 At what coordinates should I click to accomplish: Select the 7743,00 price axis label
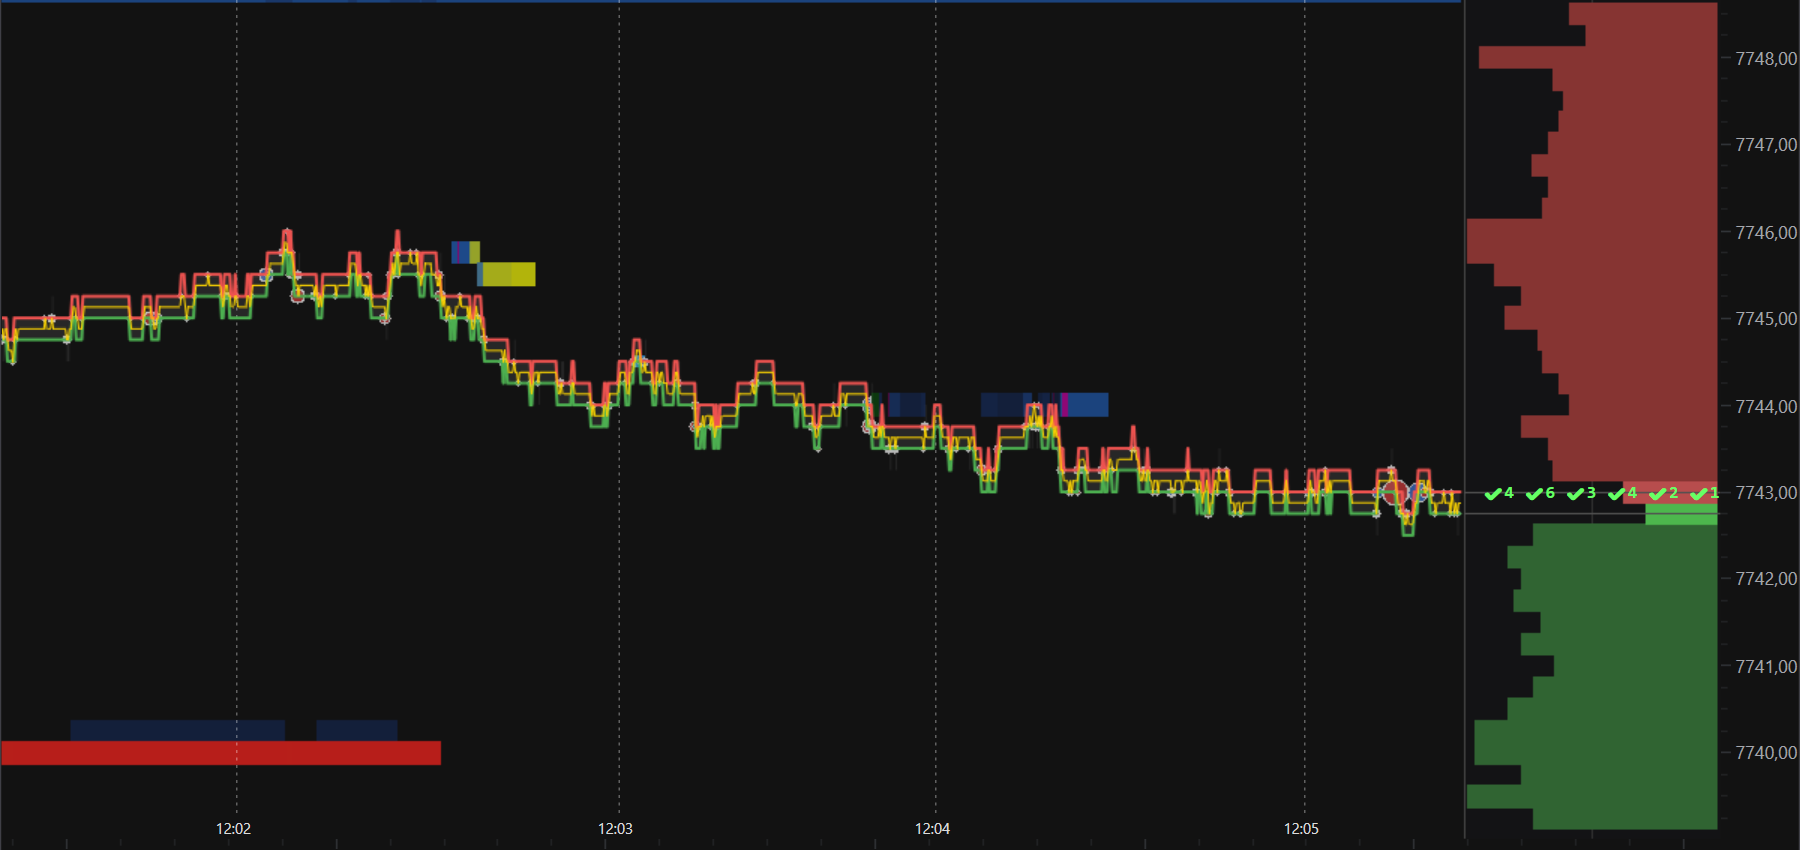pyautogui.click(x=1766, y=493)
